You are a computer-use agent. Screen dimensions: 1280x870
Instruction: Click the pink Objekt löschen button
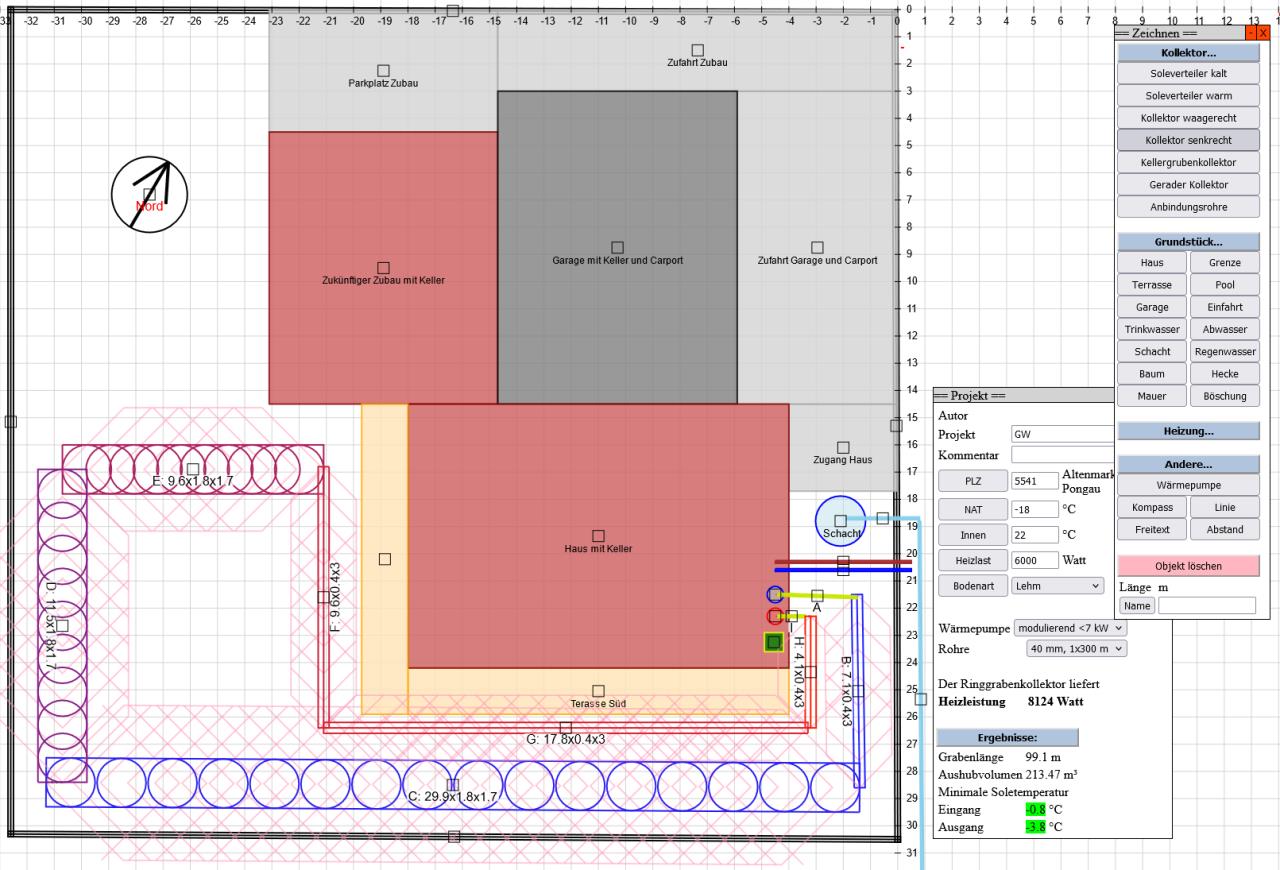pyautogui.click(x=1188, y=566)
